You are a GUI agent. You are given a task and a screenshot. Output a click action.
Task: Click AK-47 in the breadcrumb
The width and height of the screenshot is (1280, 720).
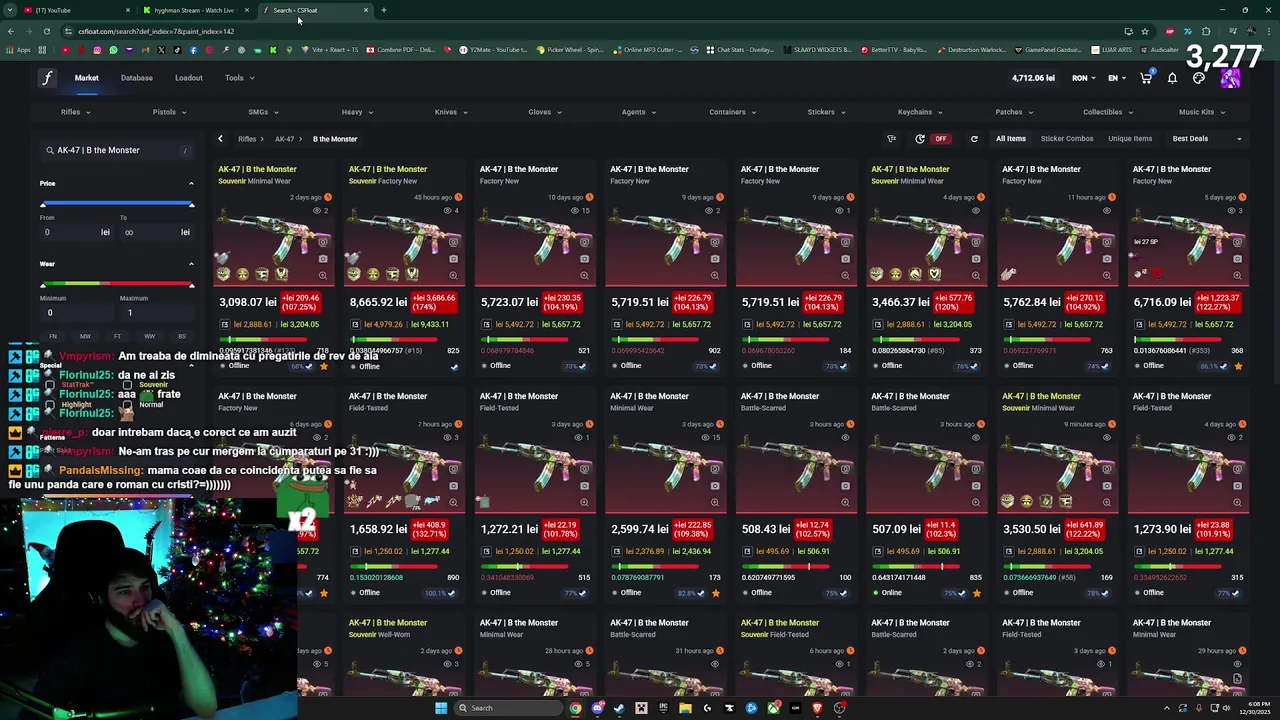point(284,139)
